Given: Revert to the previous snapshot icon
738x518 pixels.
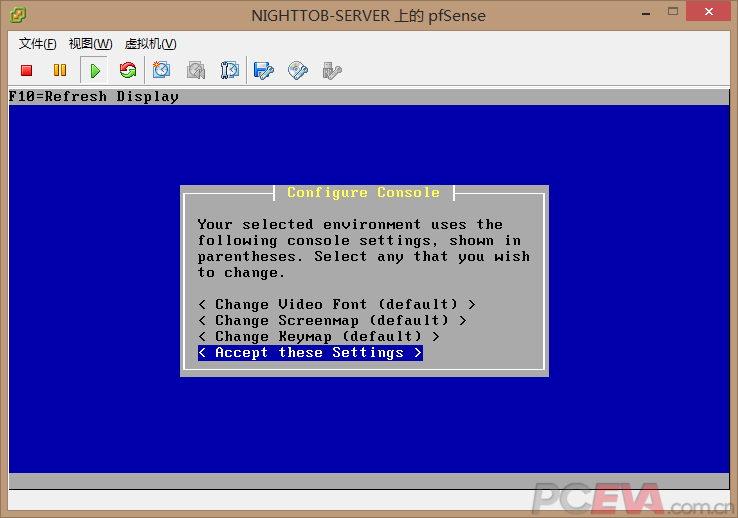Looking at the screenshot, I should click(x=196, y=70).
